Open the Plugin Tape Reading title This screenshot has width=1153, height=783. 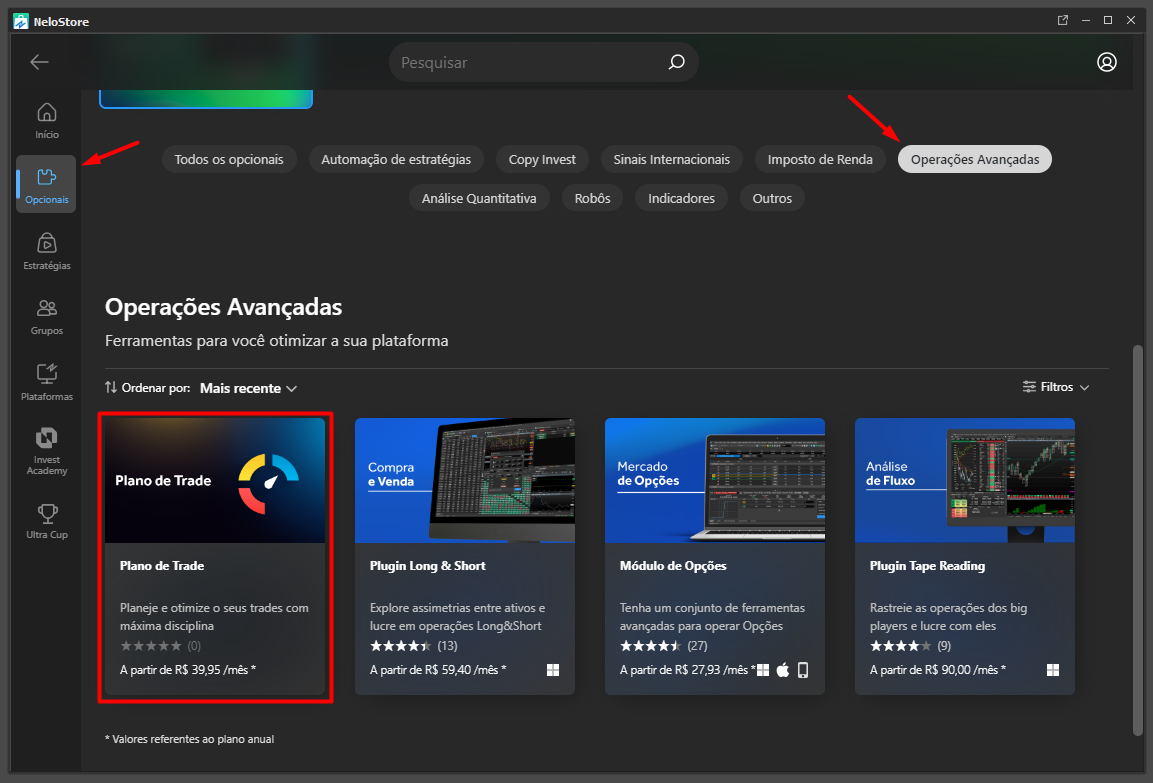(927, 565)
